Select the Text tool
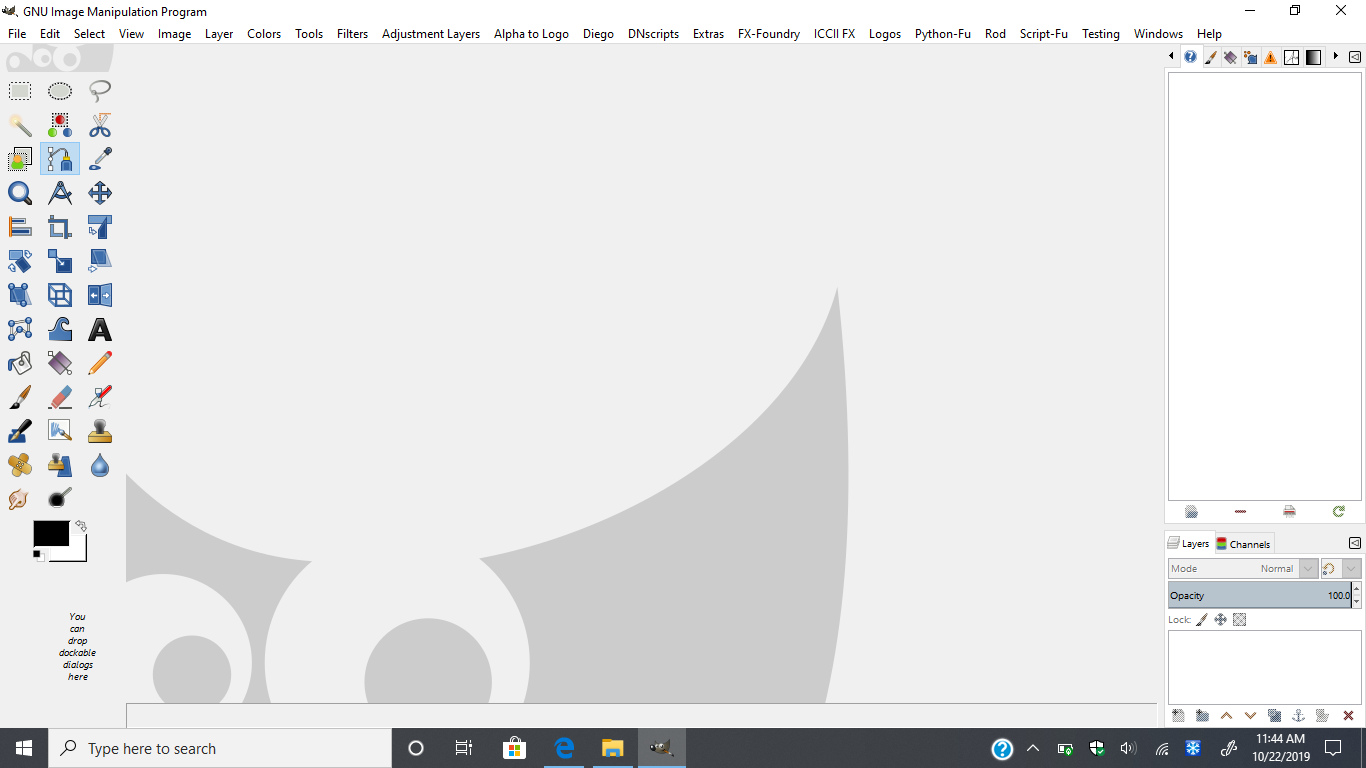This screenshot has width=1366, height=768. pyautogui.click(x=100, y=329)
